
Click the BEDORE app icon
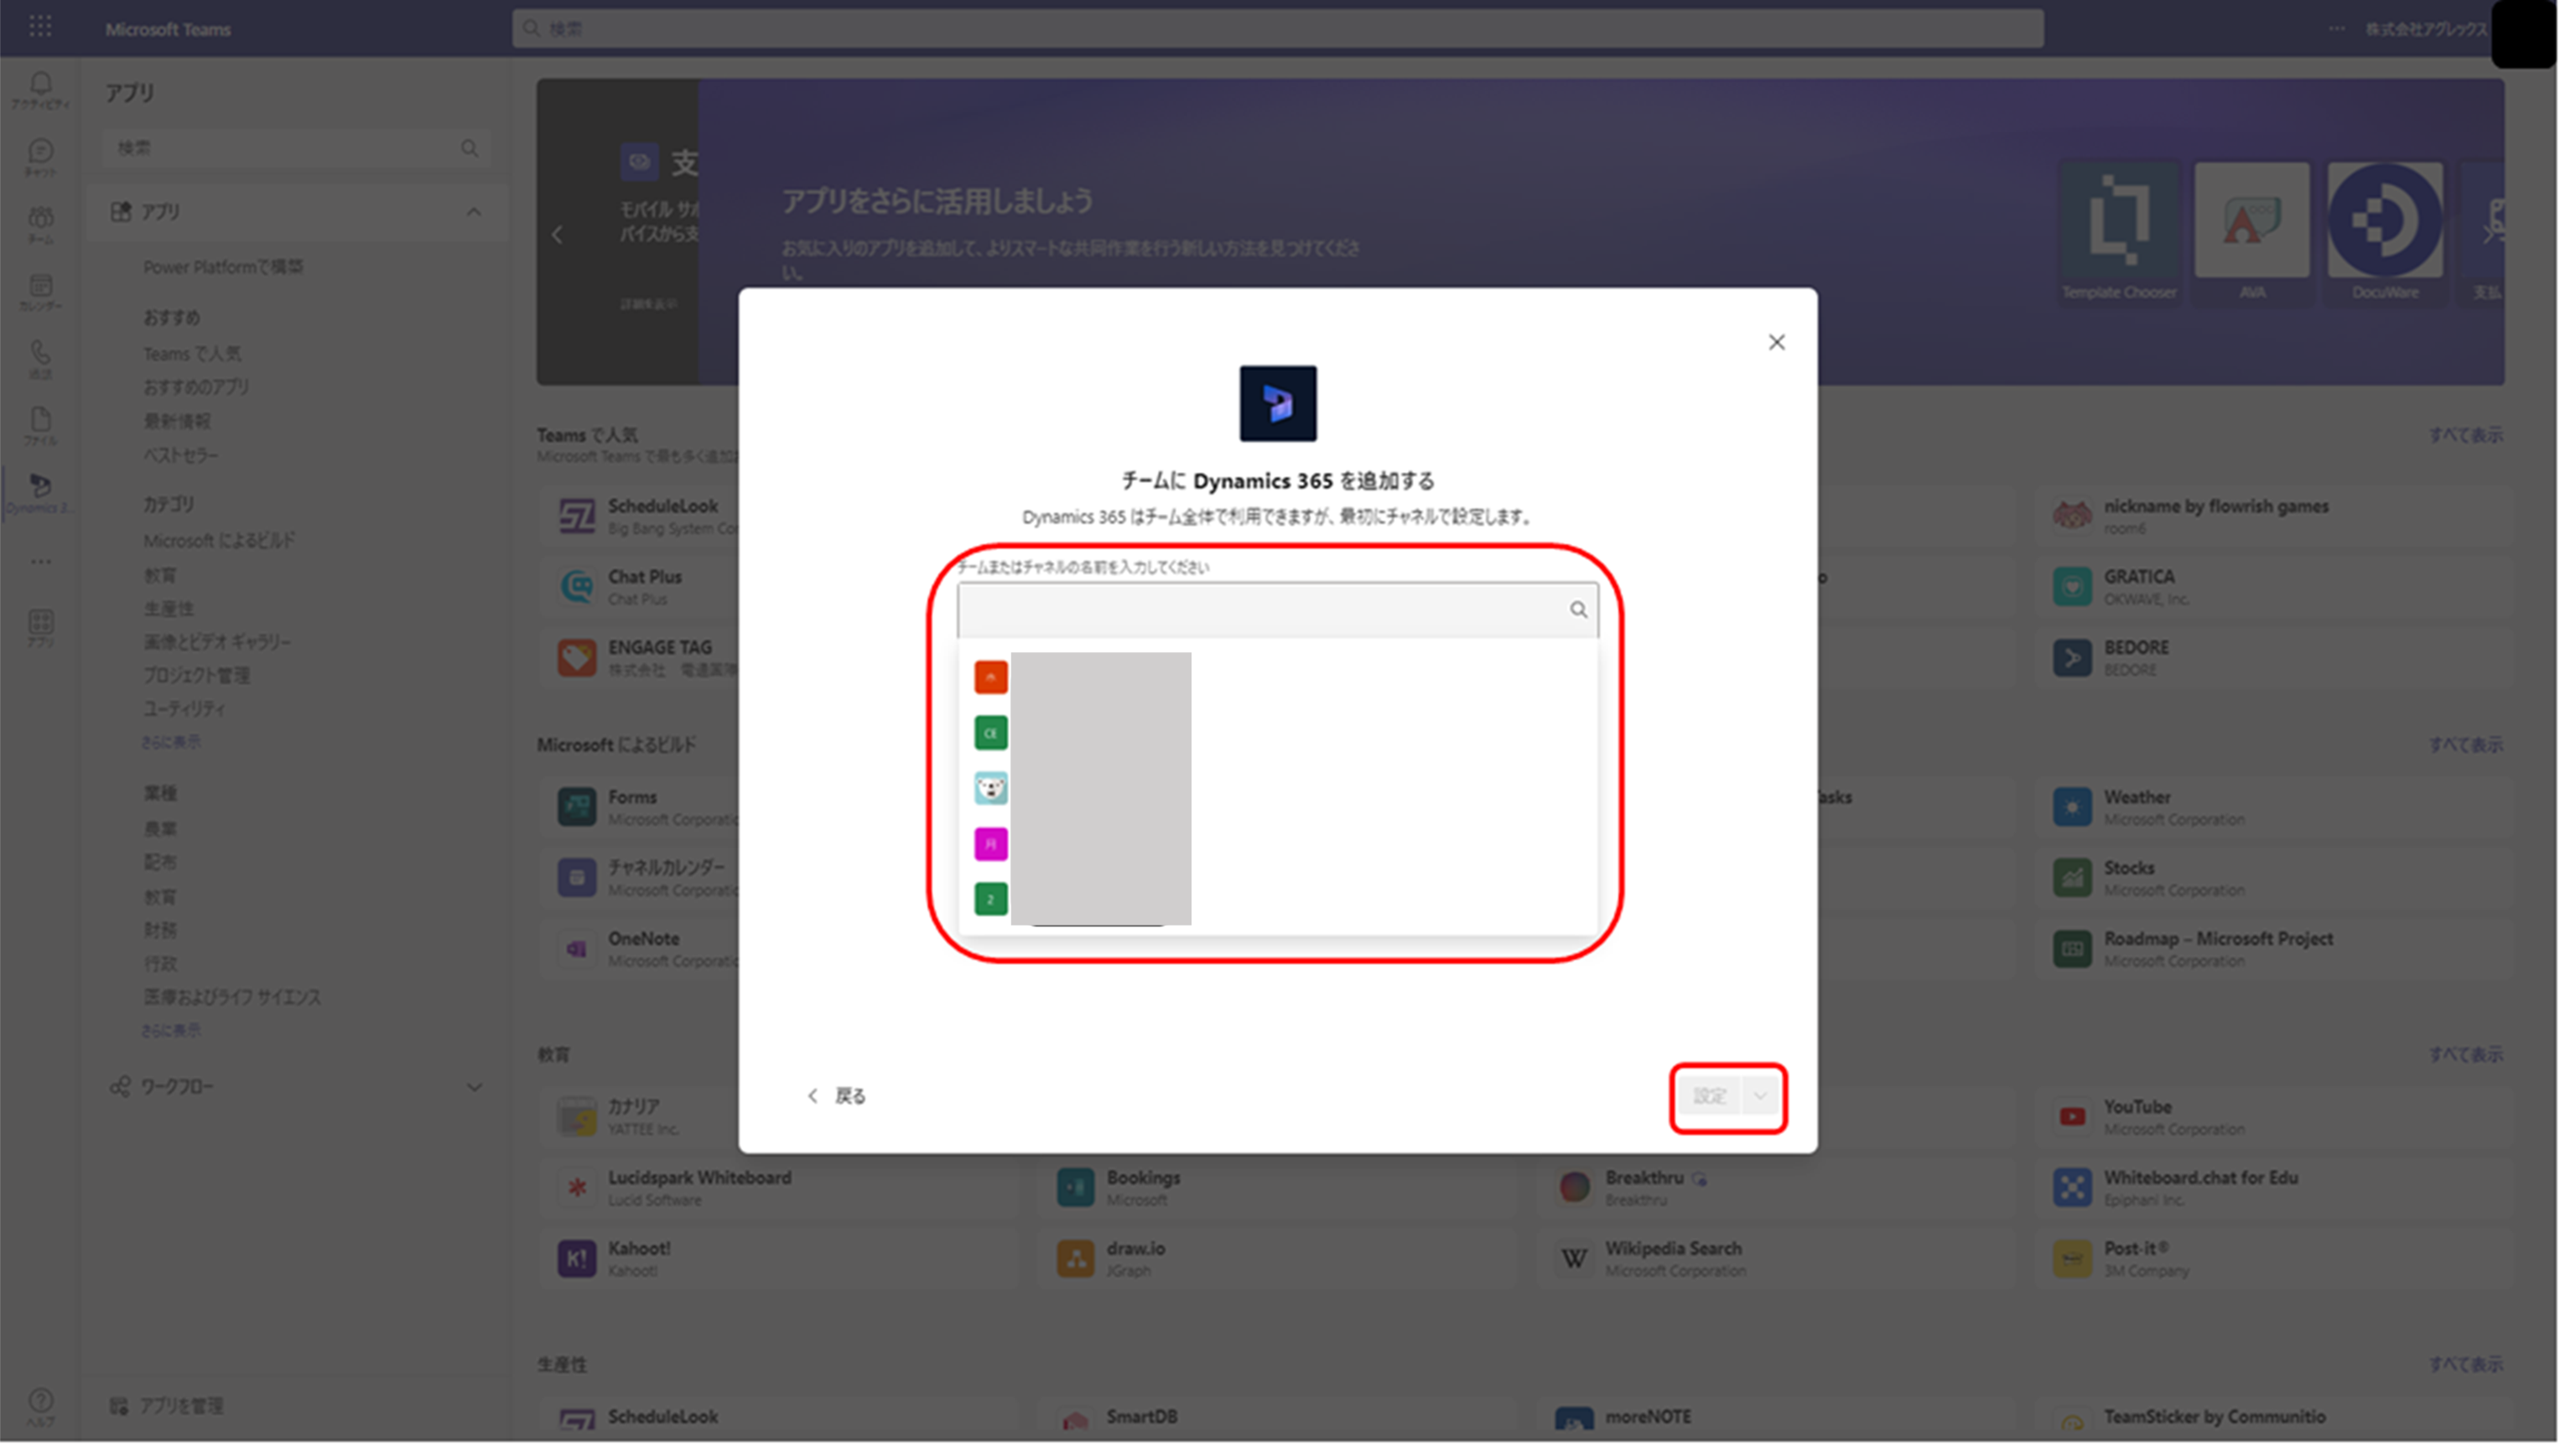pyautogui.click(x=2072, y=657)
